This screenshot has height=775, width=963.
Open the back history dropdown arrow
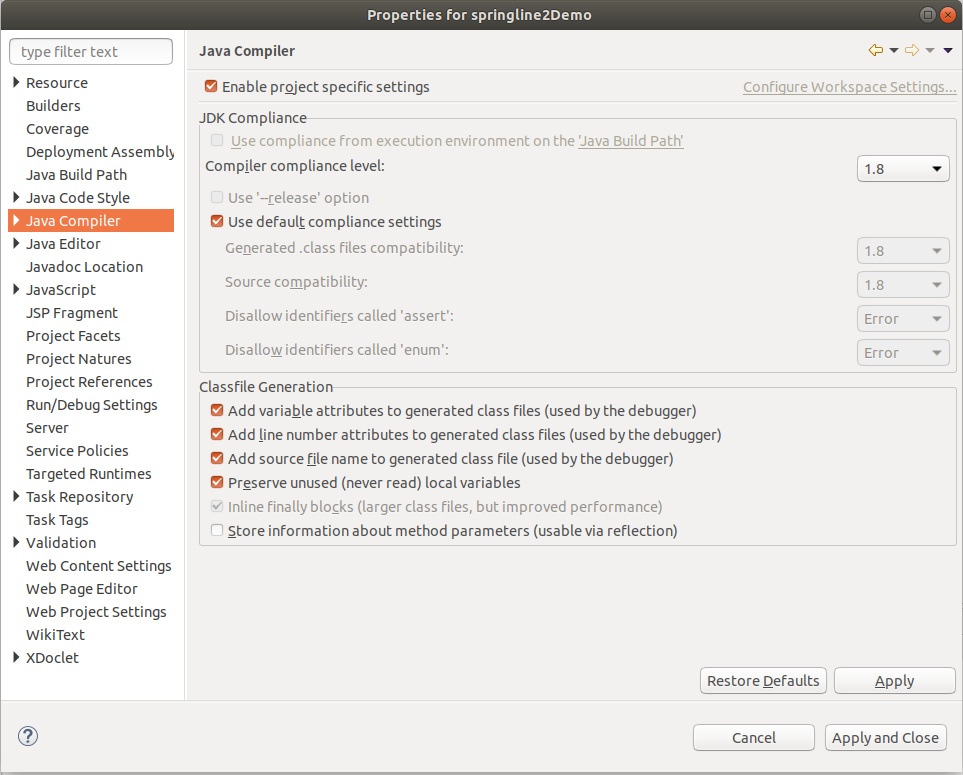click(893, 51)
